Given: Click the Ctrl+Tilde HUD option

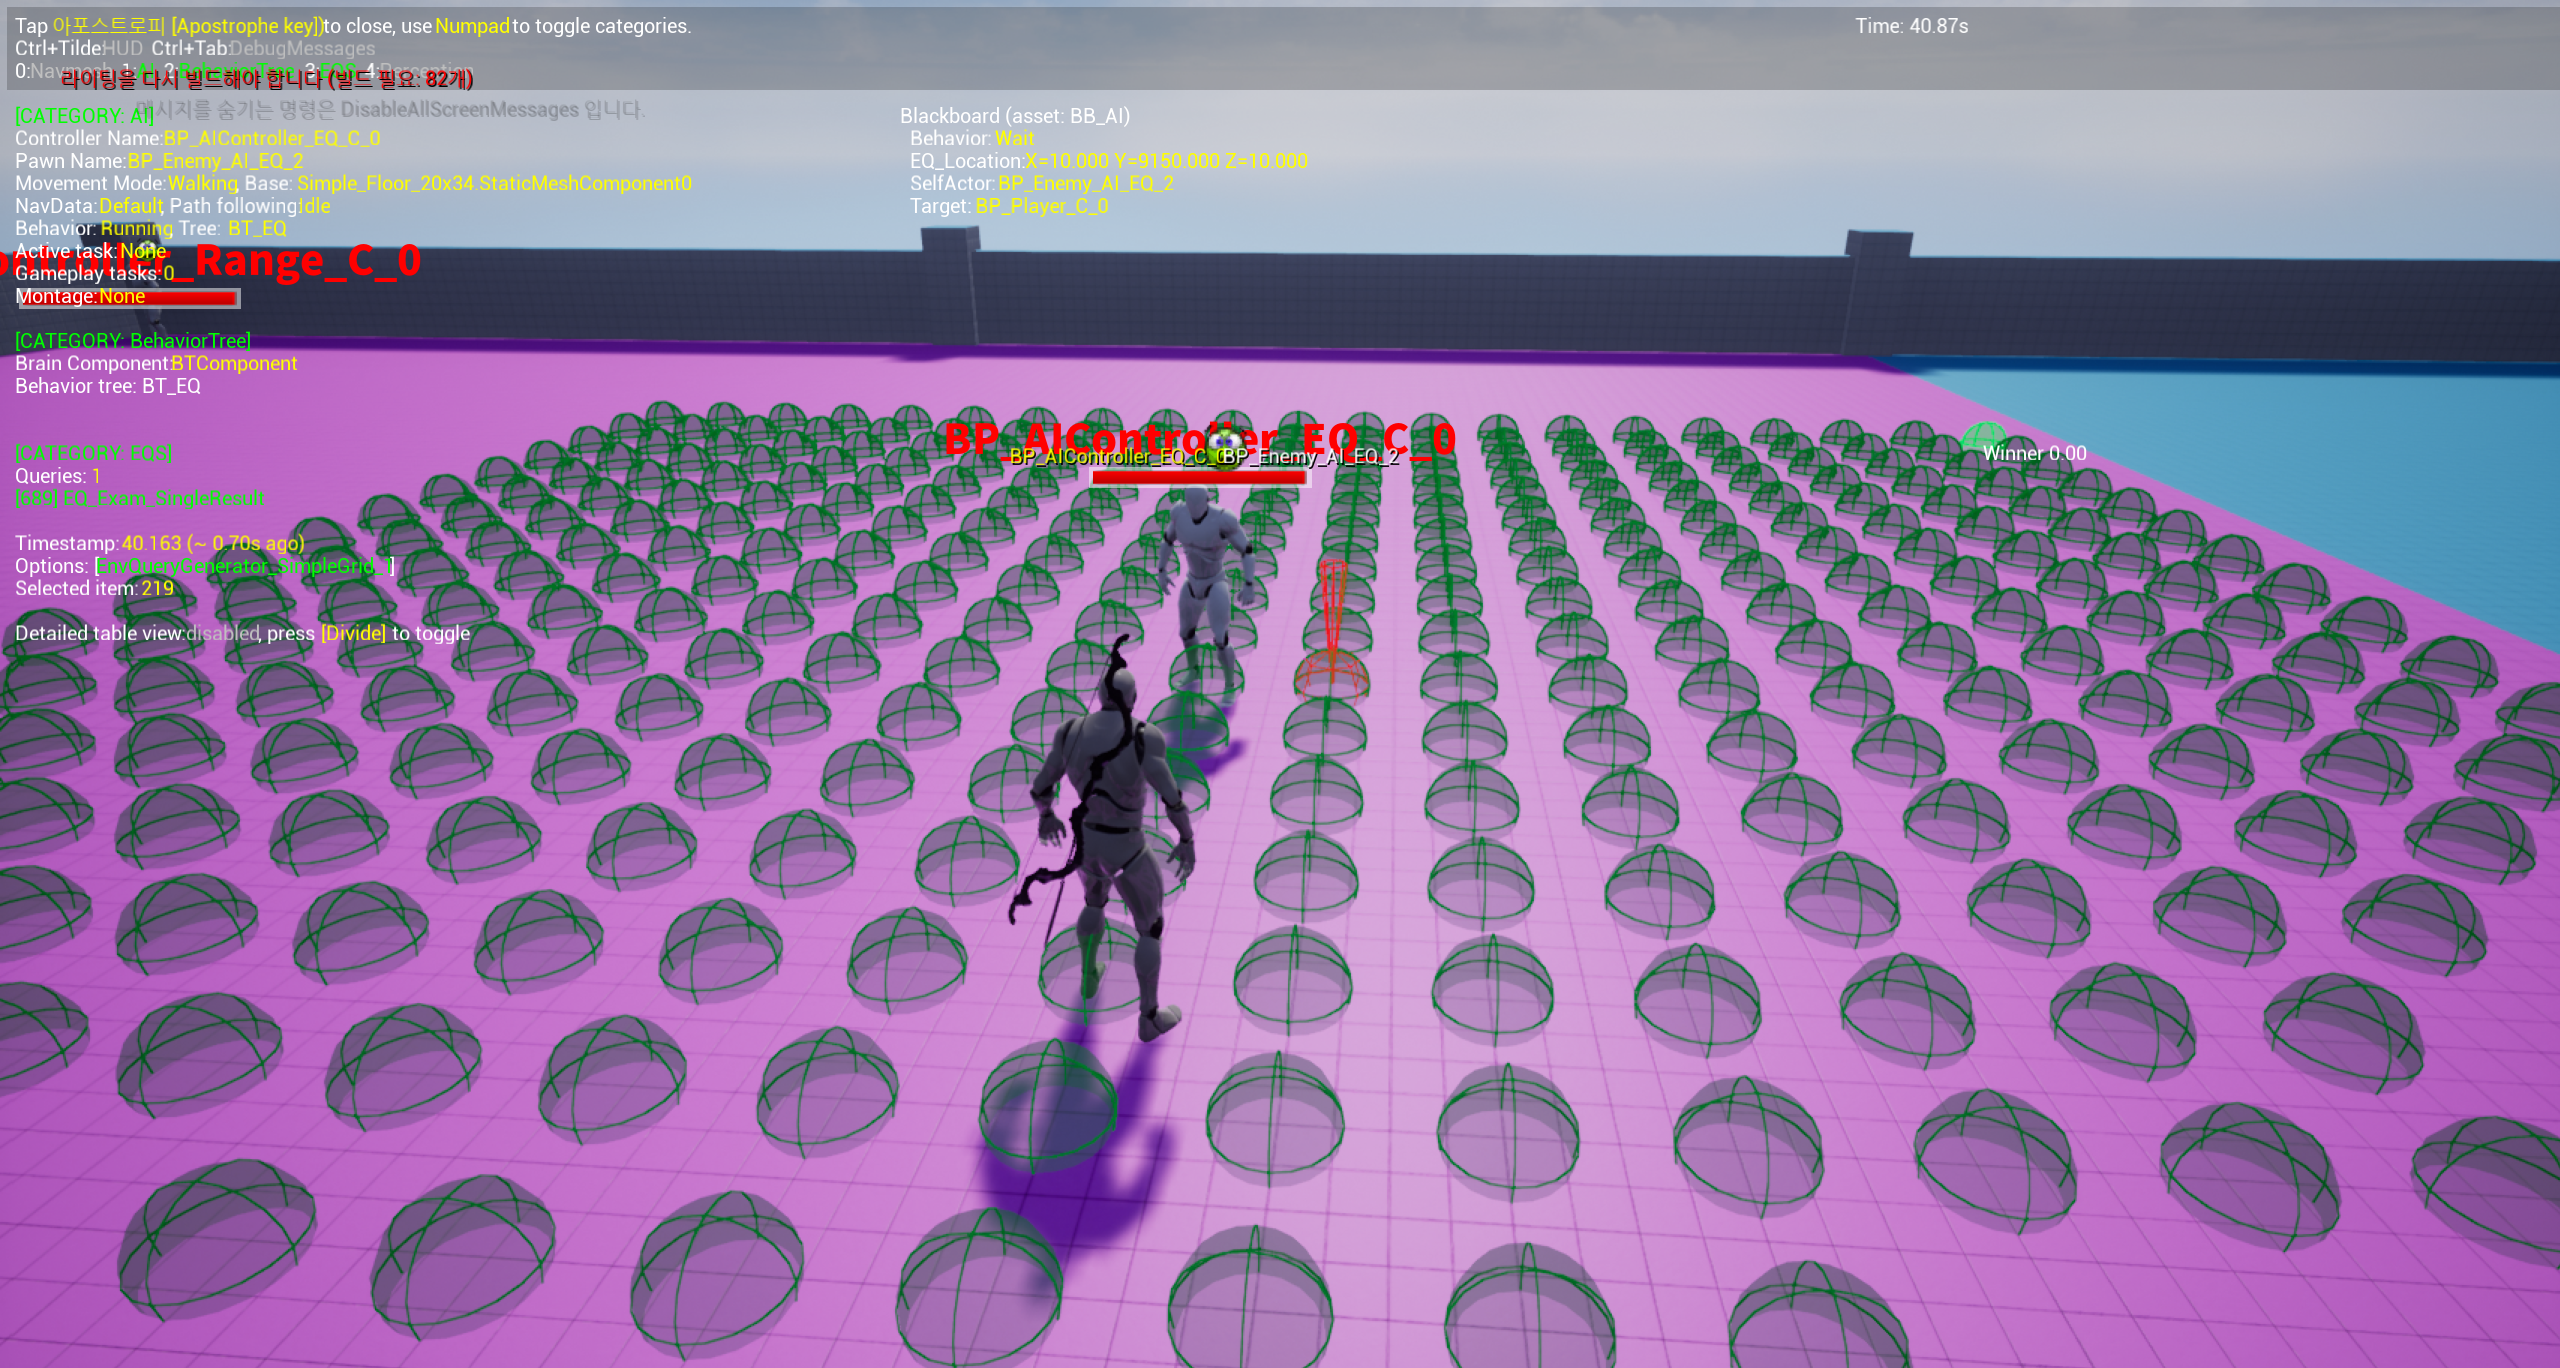Looking at the screenshot, I should coord(78,48).
